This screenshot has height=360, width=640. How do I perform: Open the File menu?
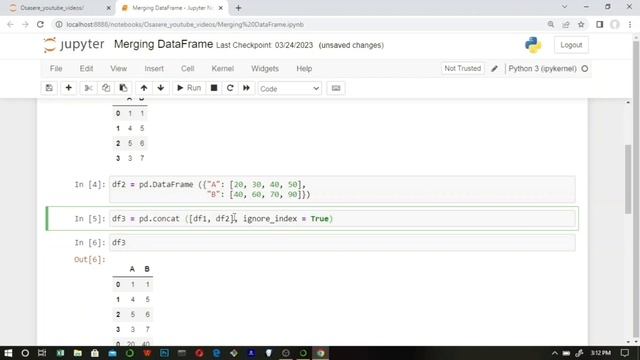(56, 69)
